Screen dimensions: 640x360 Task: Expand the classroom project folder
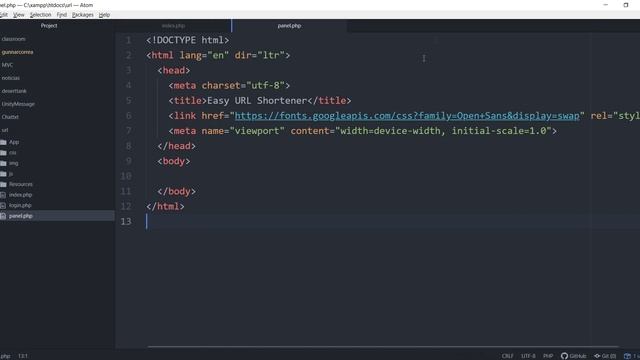tap(13, 39)
